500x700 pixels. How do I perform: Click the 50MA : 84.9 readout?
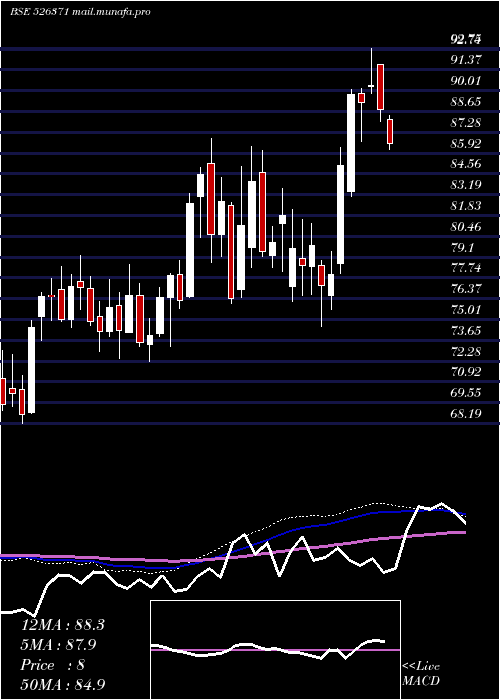point(63,685)
